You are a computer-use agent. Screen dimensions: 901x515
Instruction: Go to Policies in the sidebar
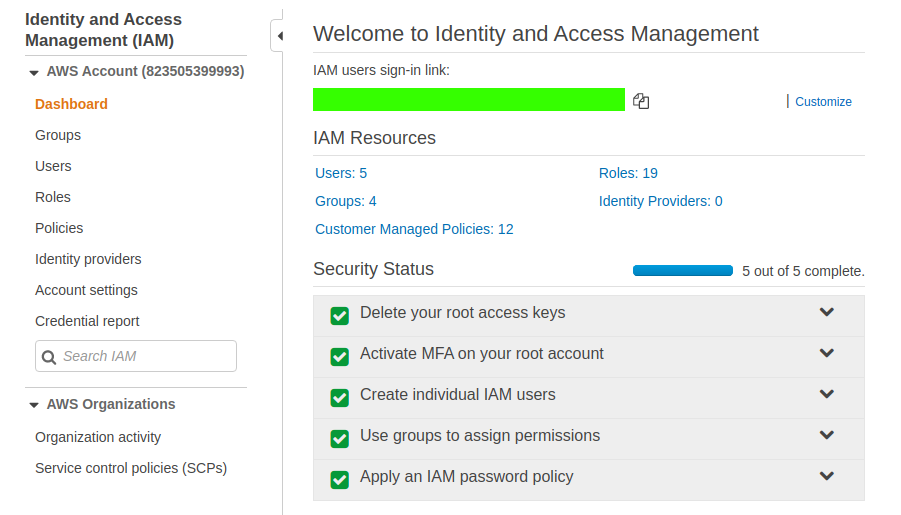[x=59, y=228]
